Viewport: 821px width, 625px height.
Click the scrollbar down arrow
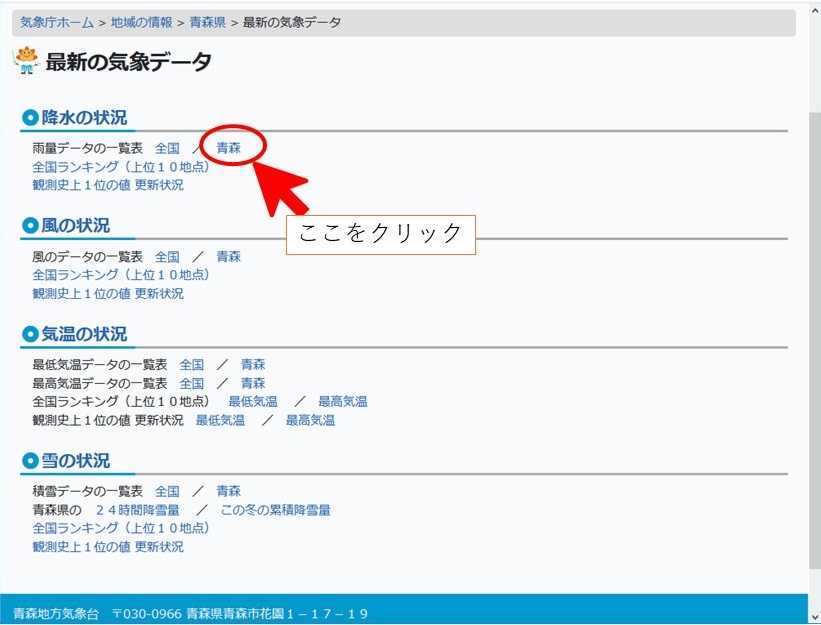(815, 618)
